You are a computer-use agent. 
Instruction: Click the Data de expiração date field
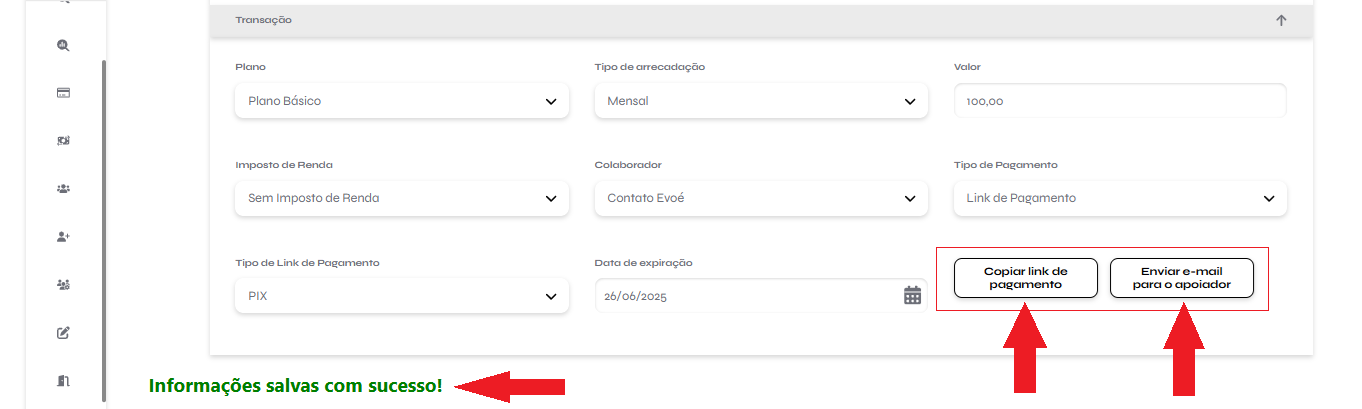click(x=761, y=296)
